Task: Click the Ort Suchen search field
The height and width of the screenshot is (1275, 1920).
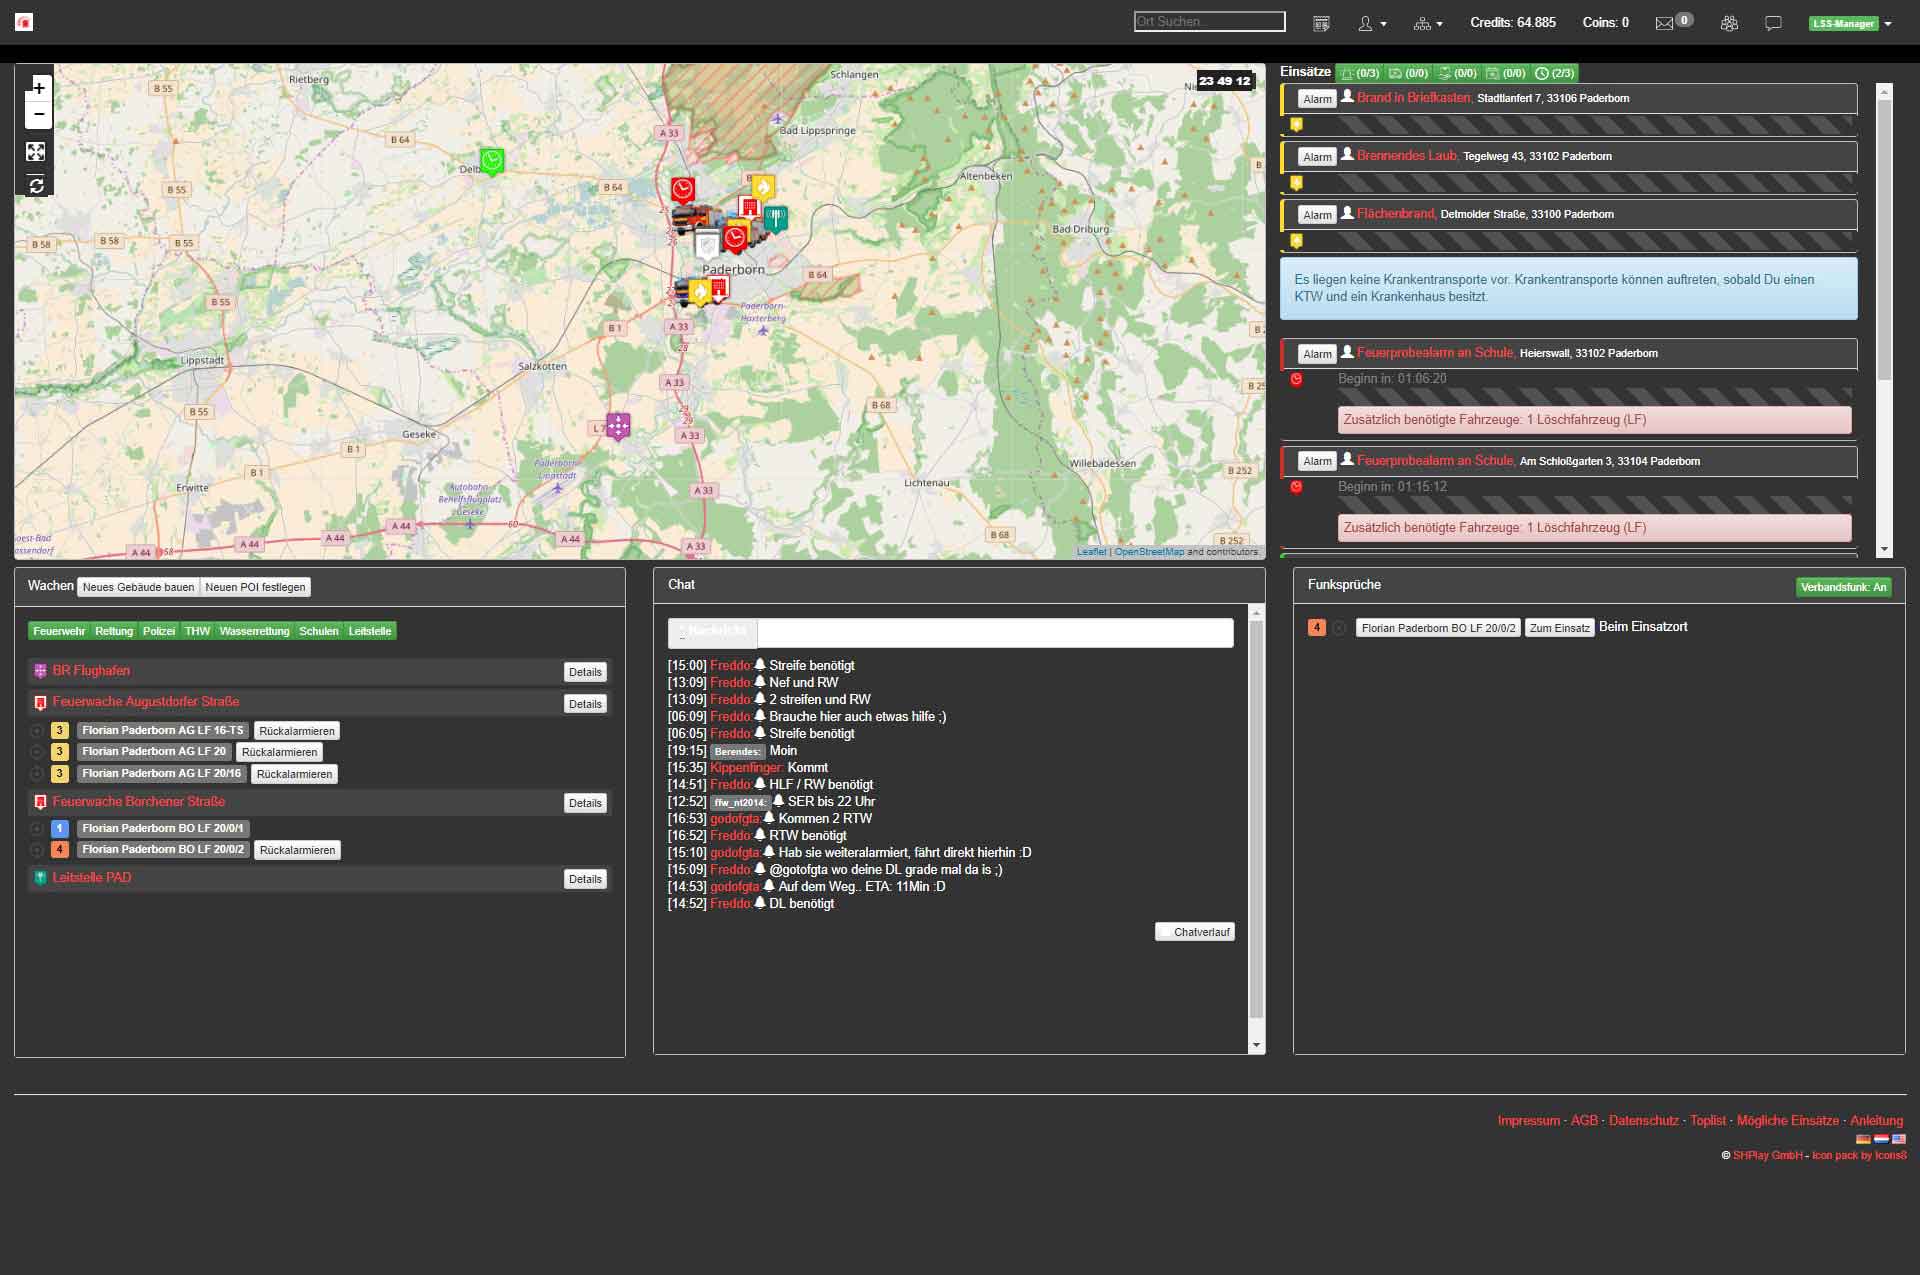Action: click(1209, 21)
